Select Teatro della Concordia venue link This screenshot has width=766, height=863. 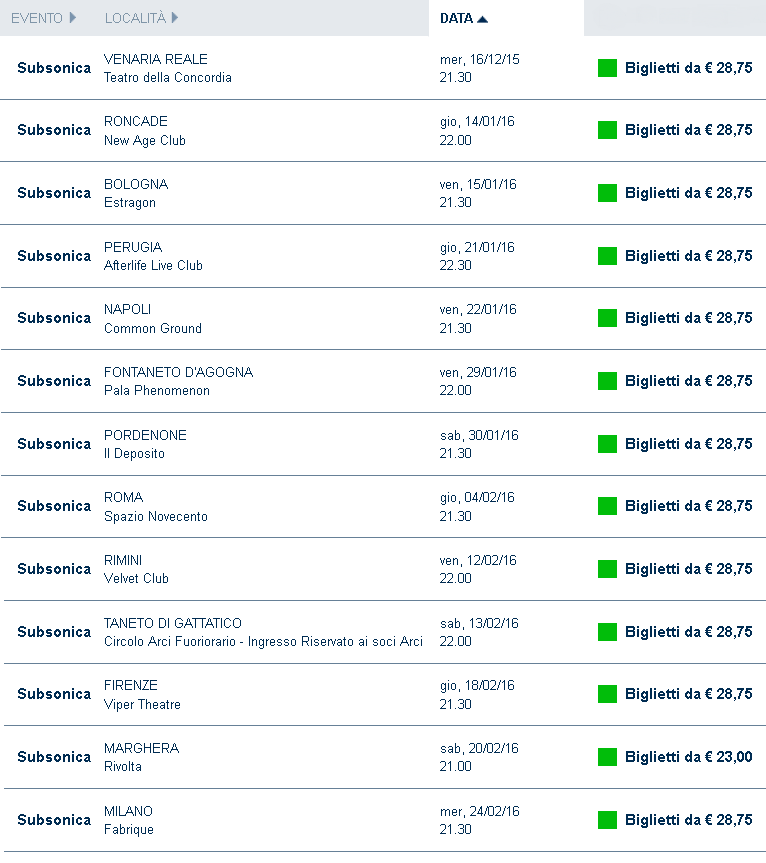coord(168,78)
